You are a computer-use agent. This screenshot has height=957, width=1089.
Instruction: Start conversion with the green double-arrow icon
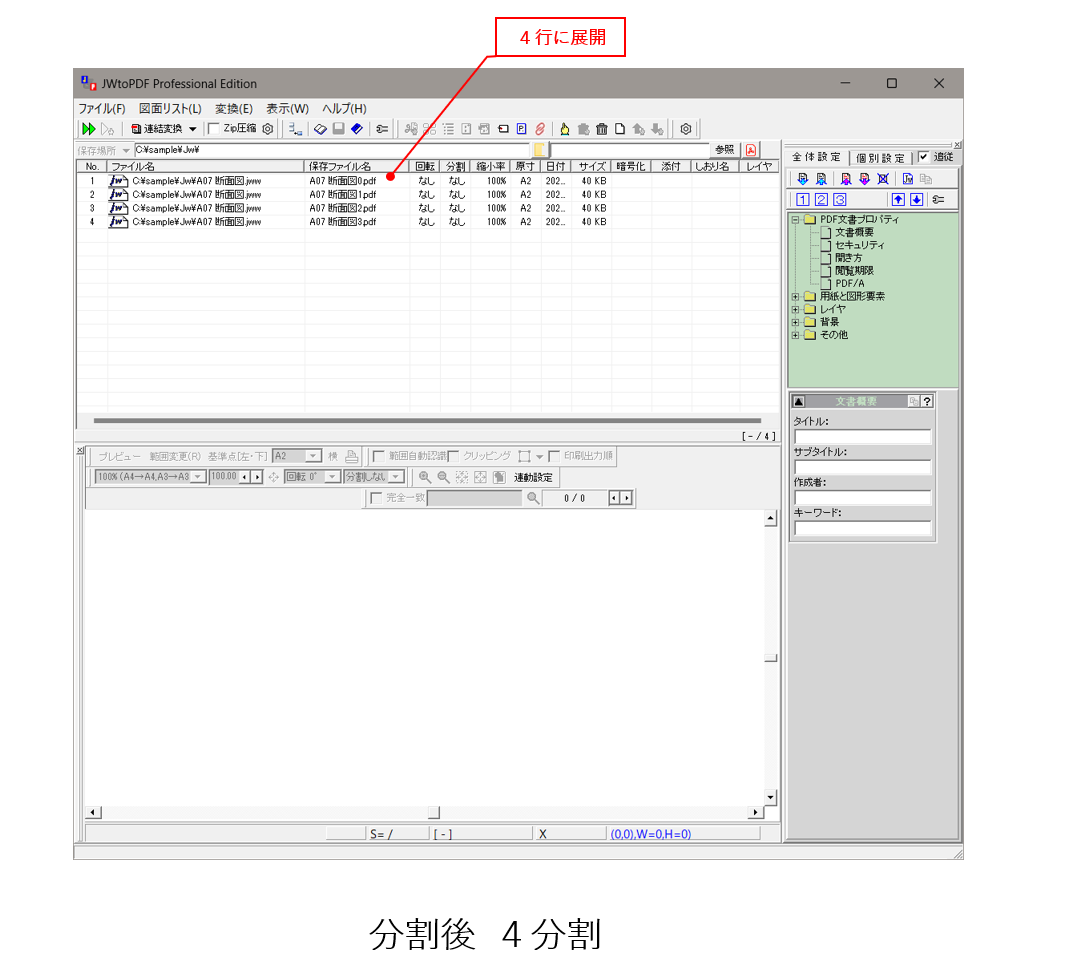[89, 128]
